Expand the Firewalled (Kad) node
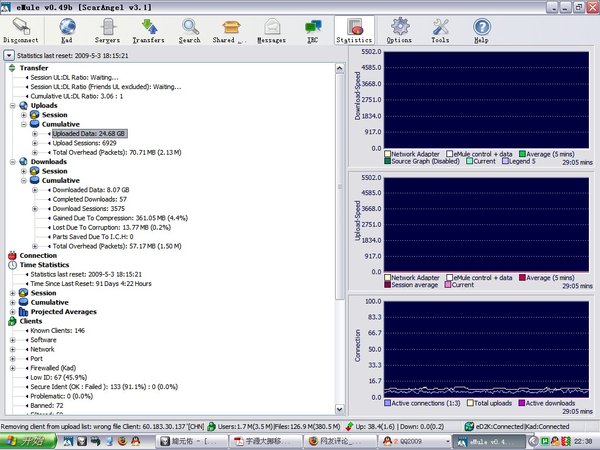The height and width of the screenshot is (450, 600). coord(12,368)
